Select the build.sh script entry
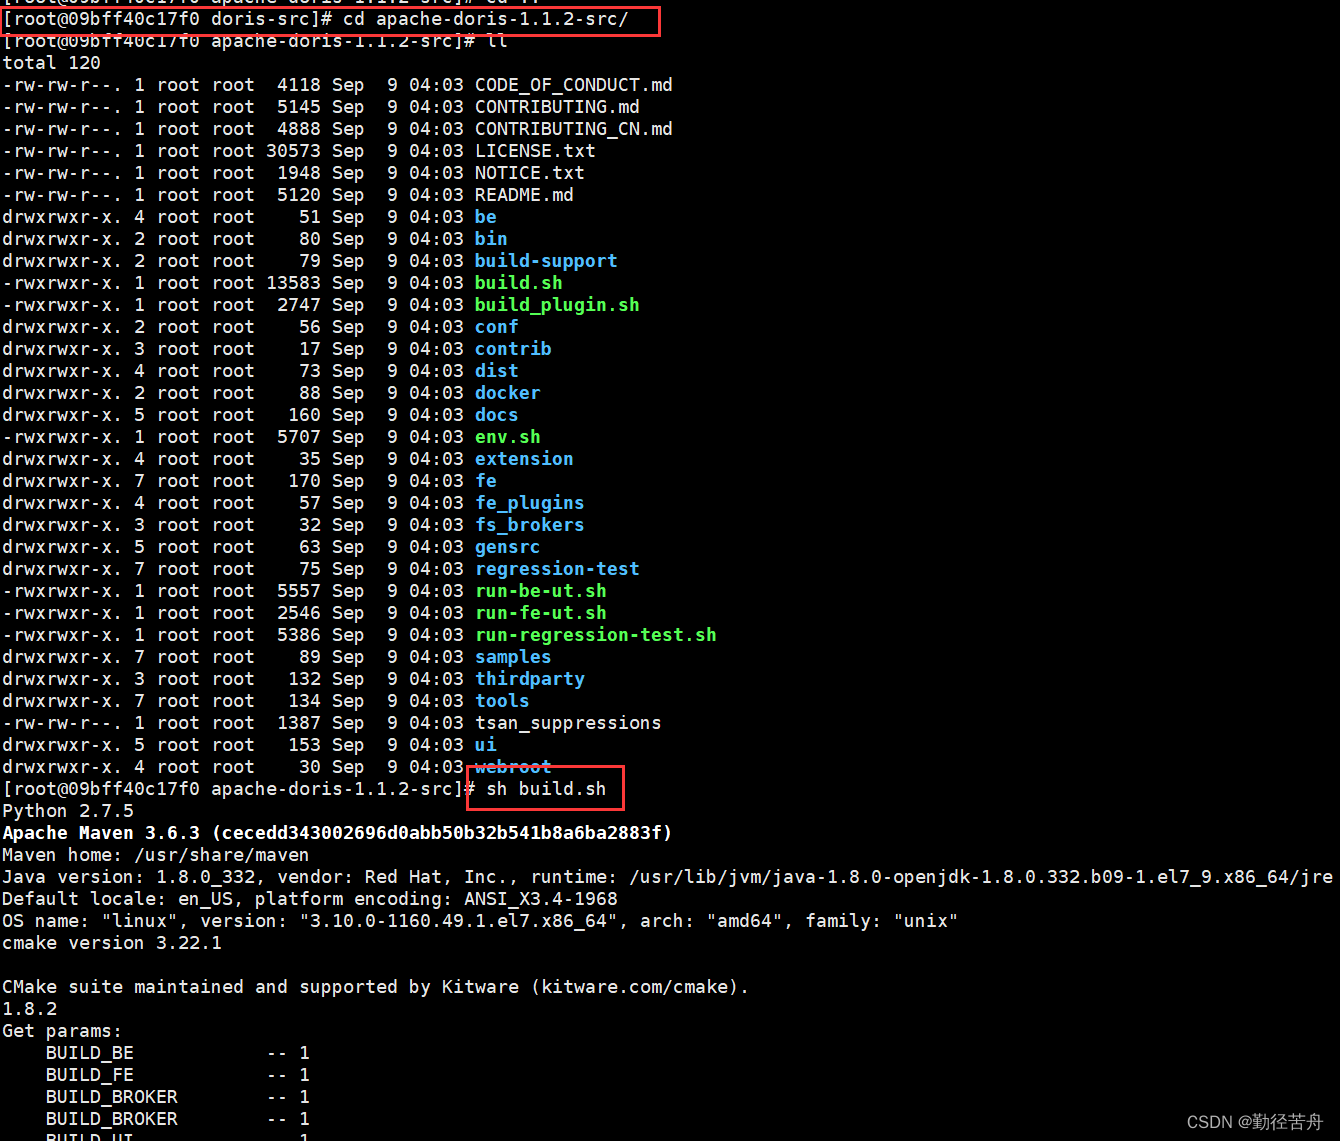 click(x=517, y=282)
